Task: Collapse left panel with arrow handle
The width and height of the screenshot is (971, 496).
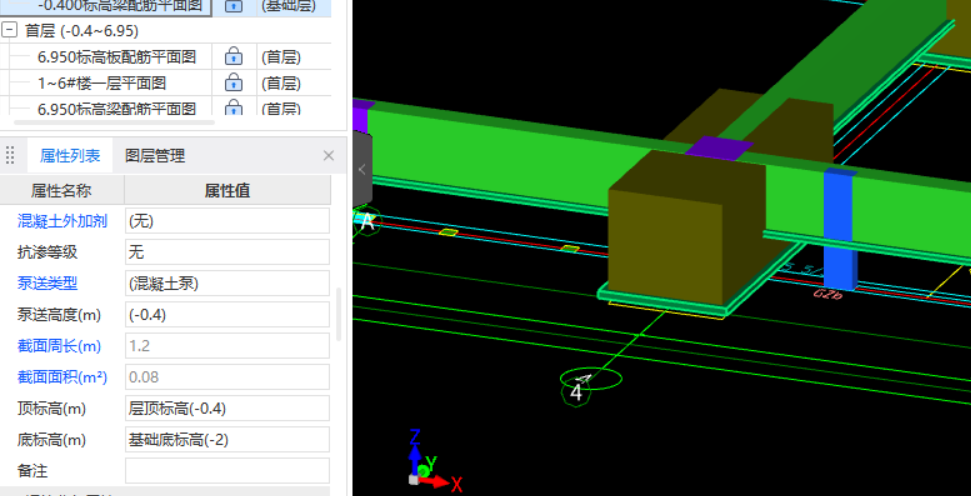Action: [362, 168]
